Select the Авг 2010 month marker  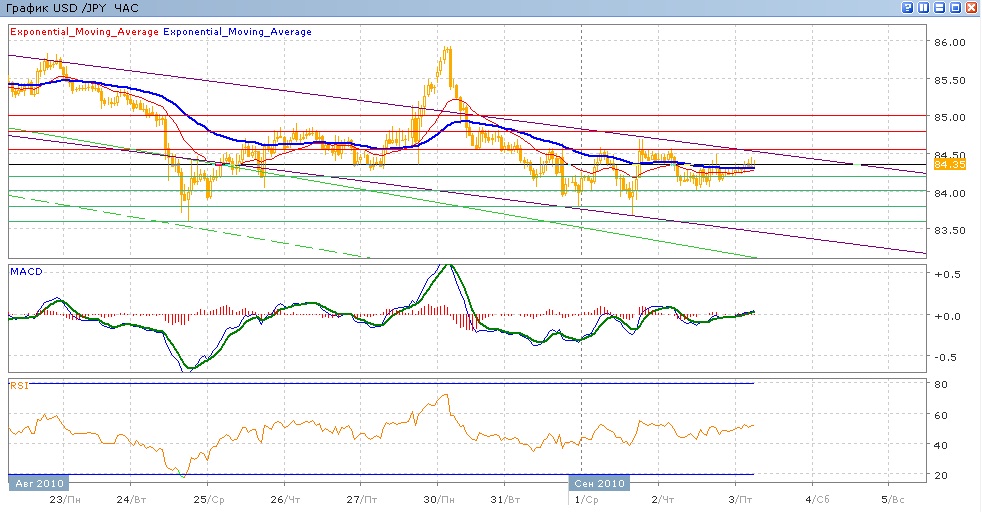click(39, 483)
